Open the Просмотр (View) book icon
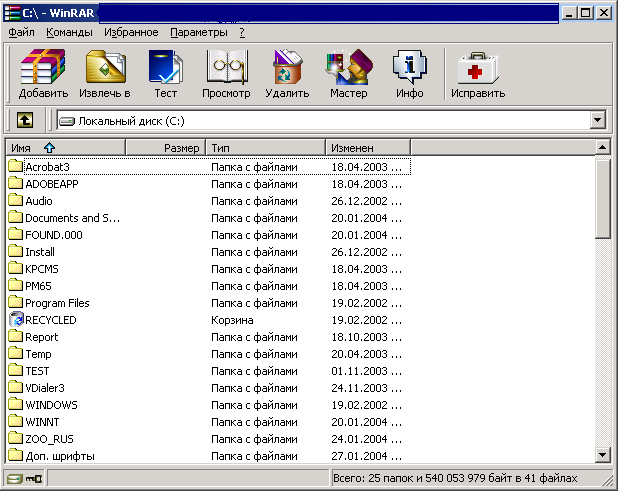 click(227, 67)
